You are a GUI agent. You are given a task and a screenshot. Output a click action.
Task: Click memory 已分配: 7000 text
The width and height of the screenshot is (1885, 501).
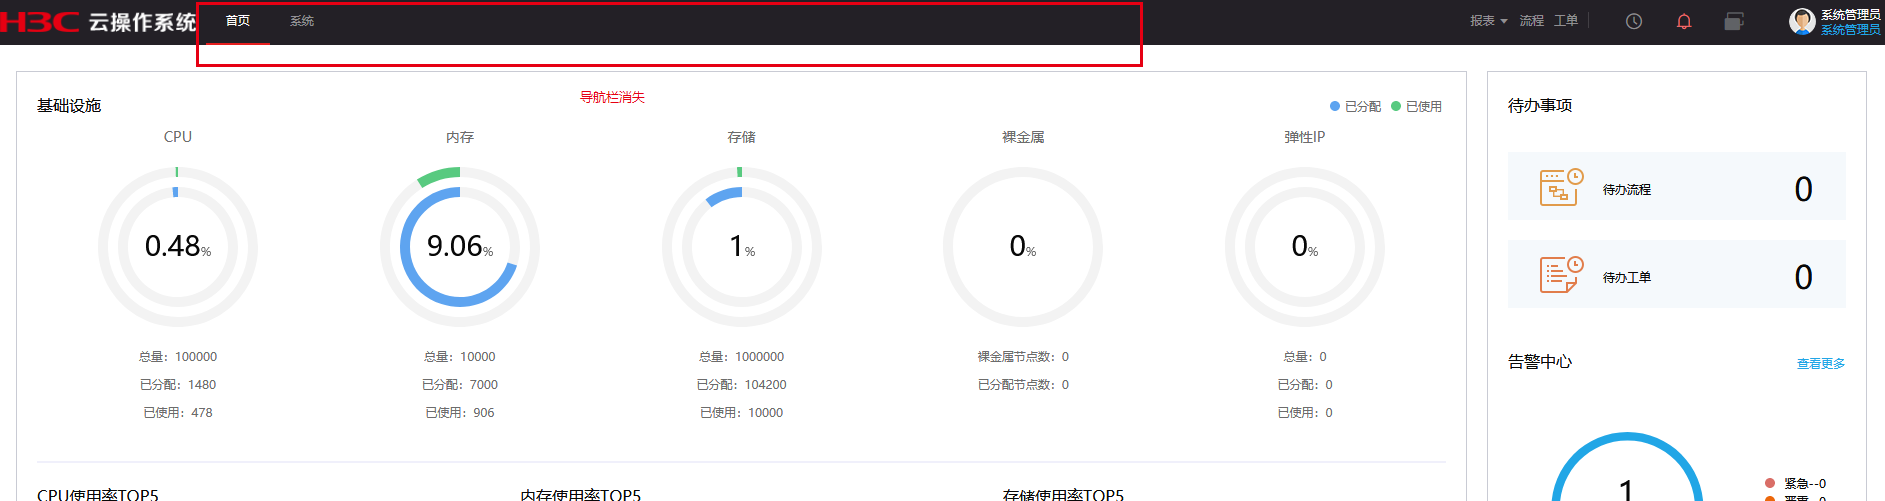pyautogui.click(x=460, y=385)
